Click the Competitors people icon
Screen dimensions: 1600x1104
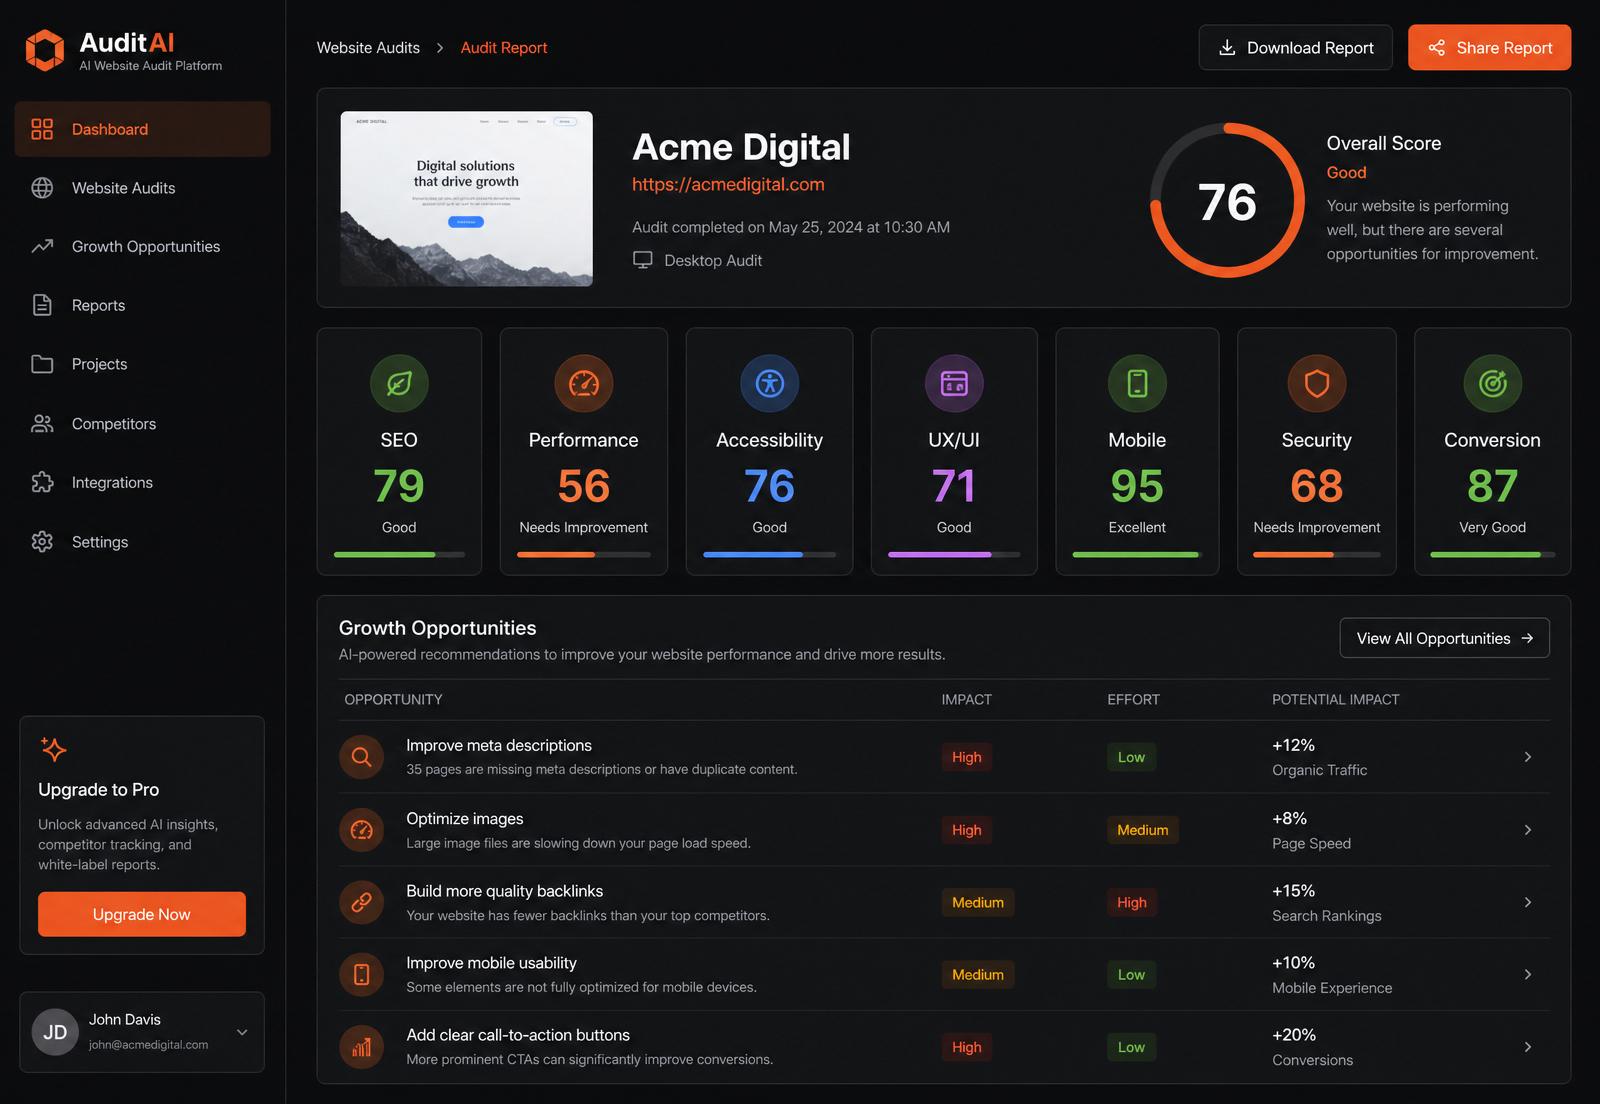click(x=42, y=424)
